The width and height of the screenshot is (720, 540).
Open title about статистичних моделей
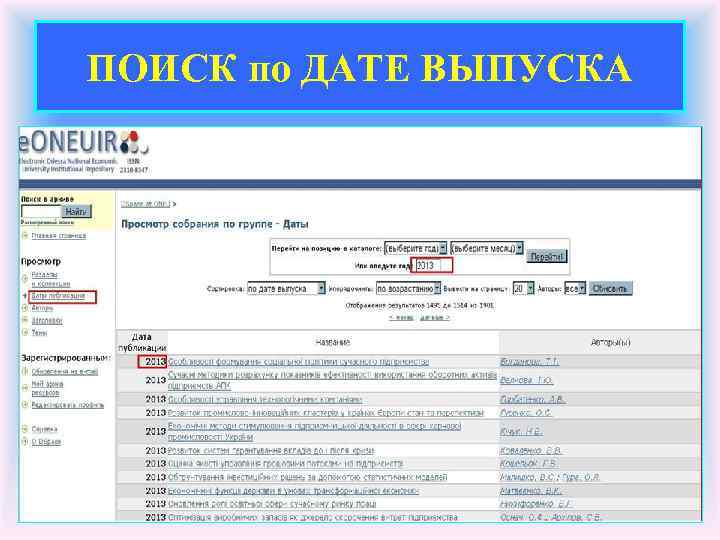pos(307,477)
